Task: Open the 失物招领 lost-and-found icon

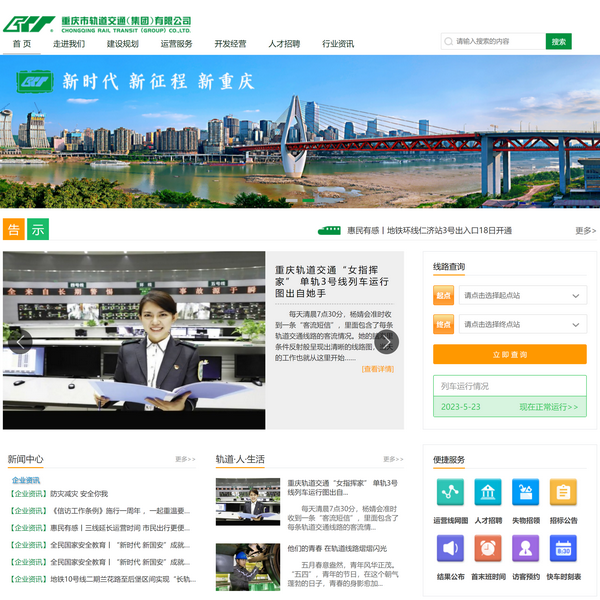Action: click(x=526, y=492)
